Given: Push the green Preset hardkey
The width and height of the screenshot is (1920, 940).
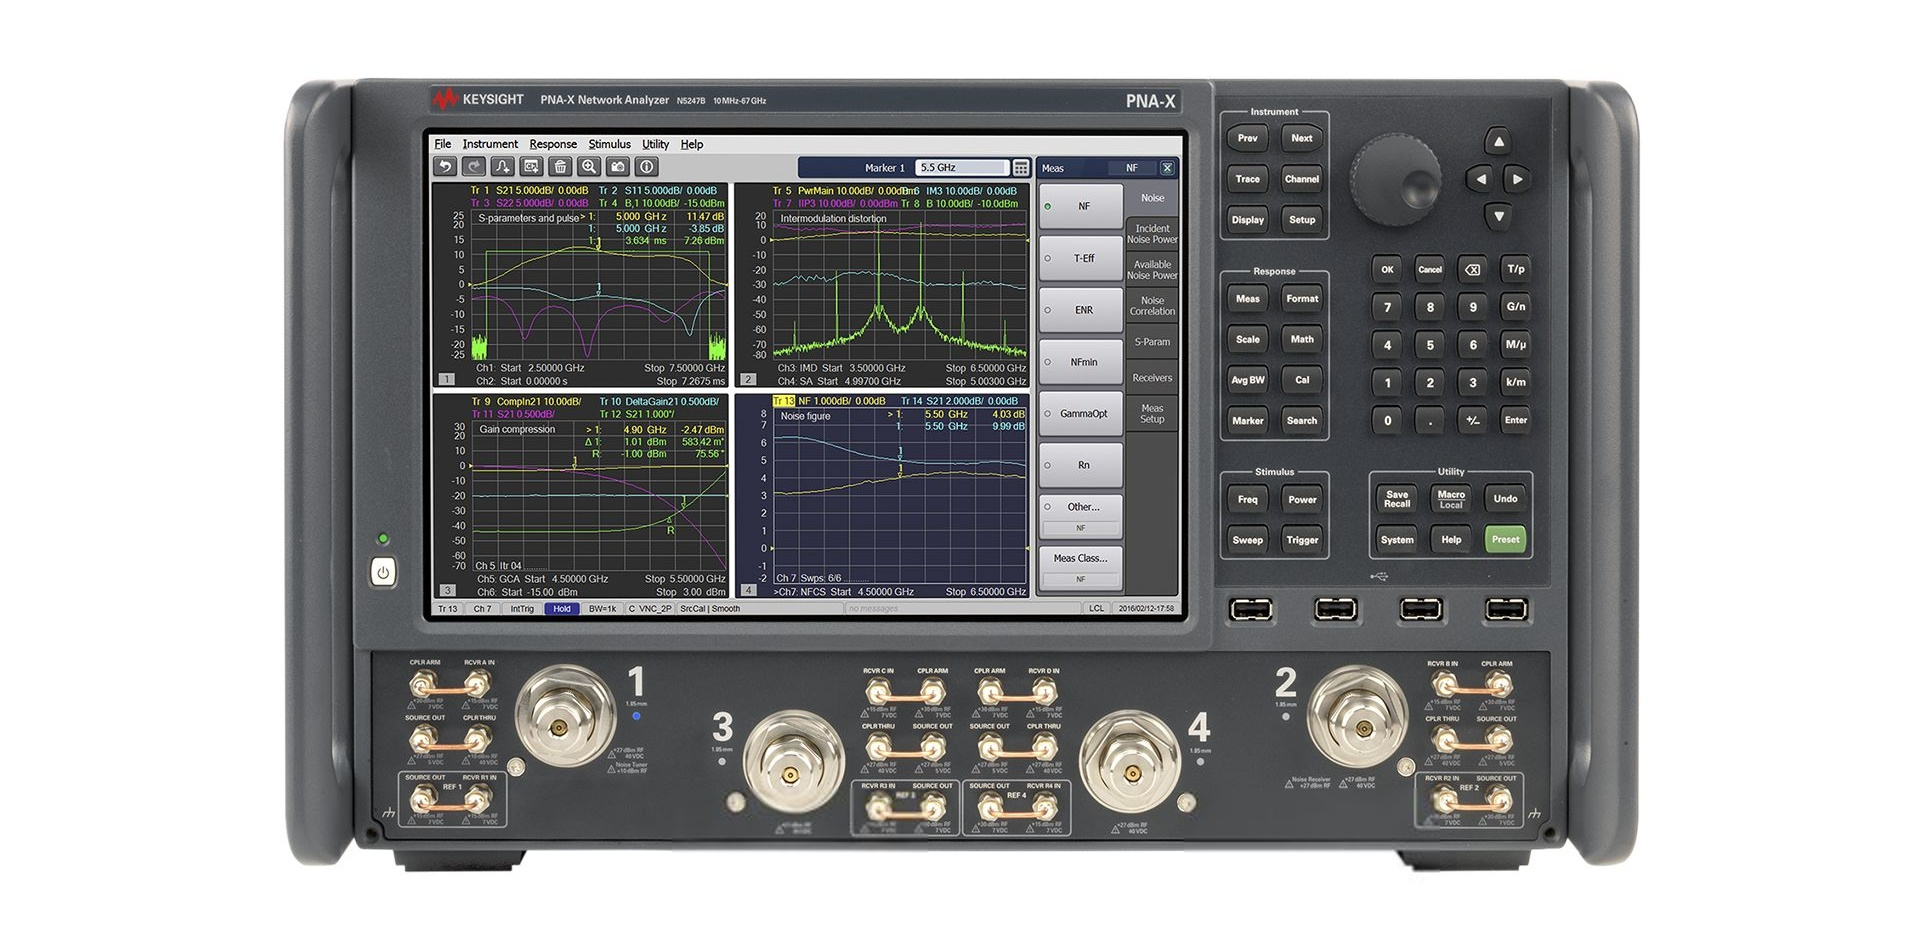Looking at the screenshot, I should (1505, 540).
